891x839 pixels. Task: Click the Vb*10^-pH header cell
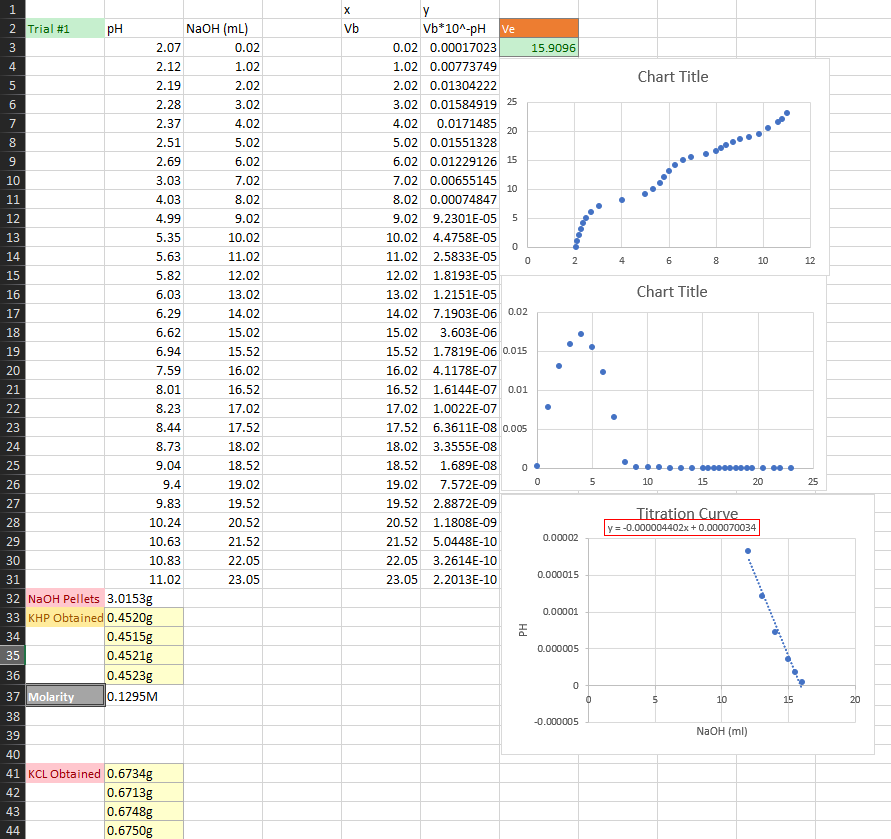tap(460, 29)
